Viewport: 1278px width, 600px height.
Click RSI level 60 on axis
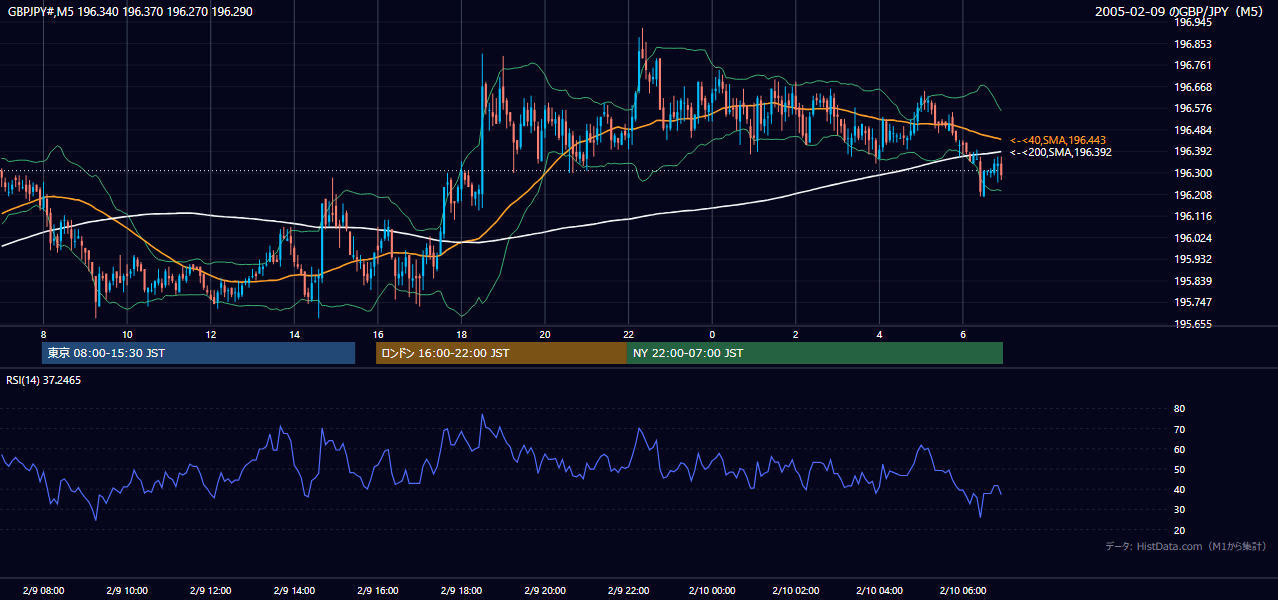pos(1179,449)
